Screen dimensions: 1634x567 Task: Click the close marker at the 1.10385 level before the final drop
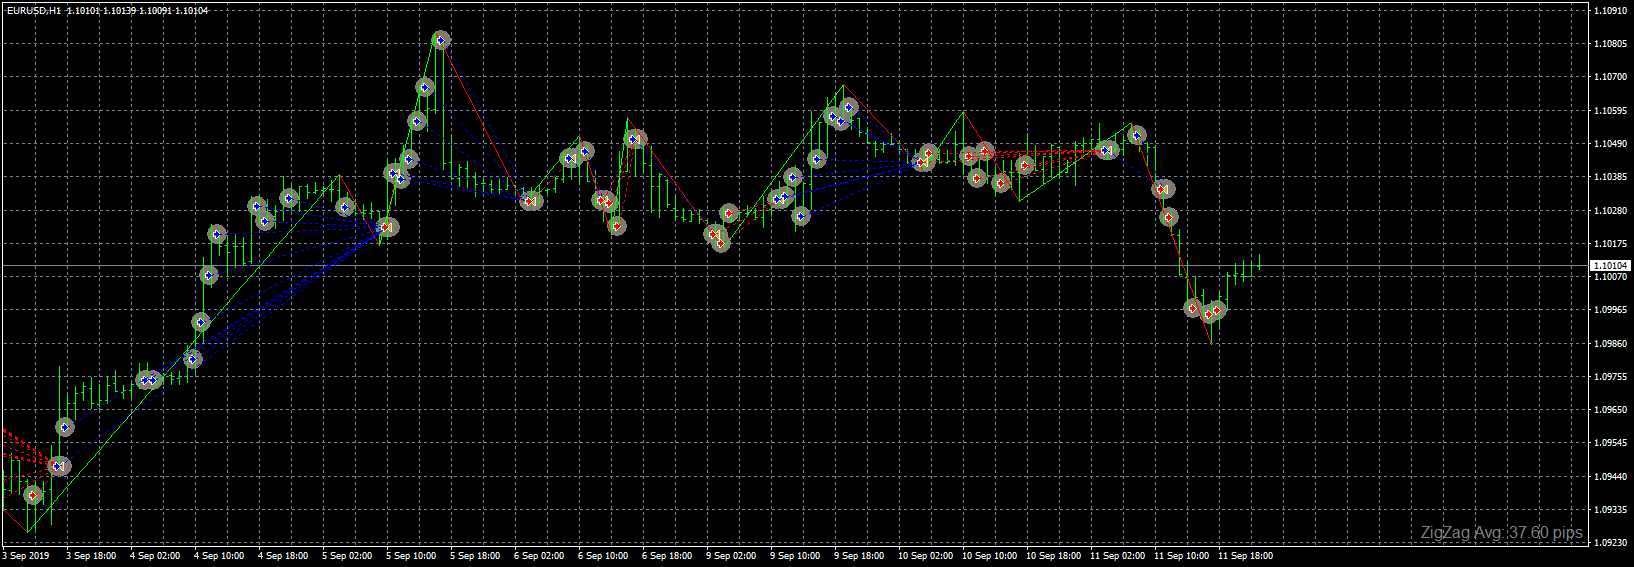pyautogui.click(x=1163, y=189)
